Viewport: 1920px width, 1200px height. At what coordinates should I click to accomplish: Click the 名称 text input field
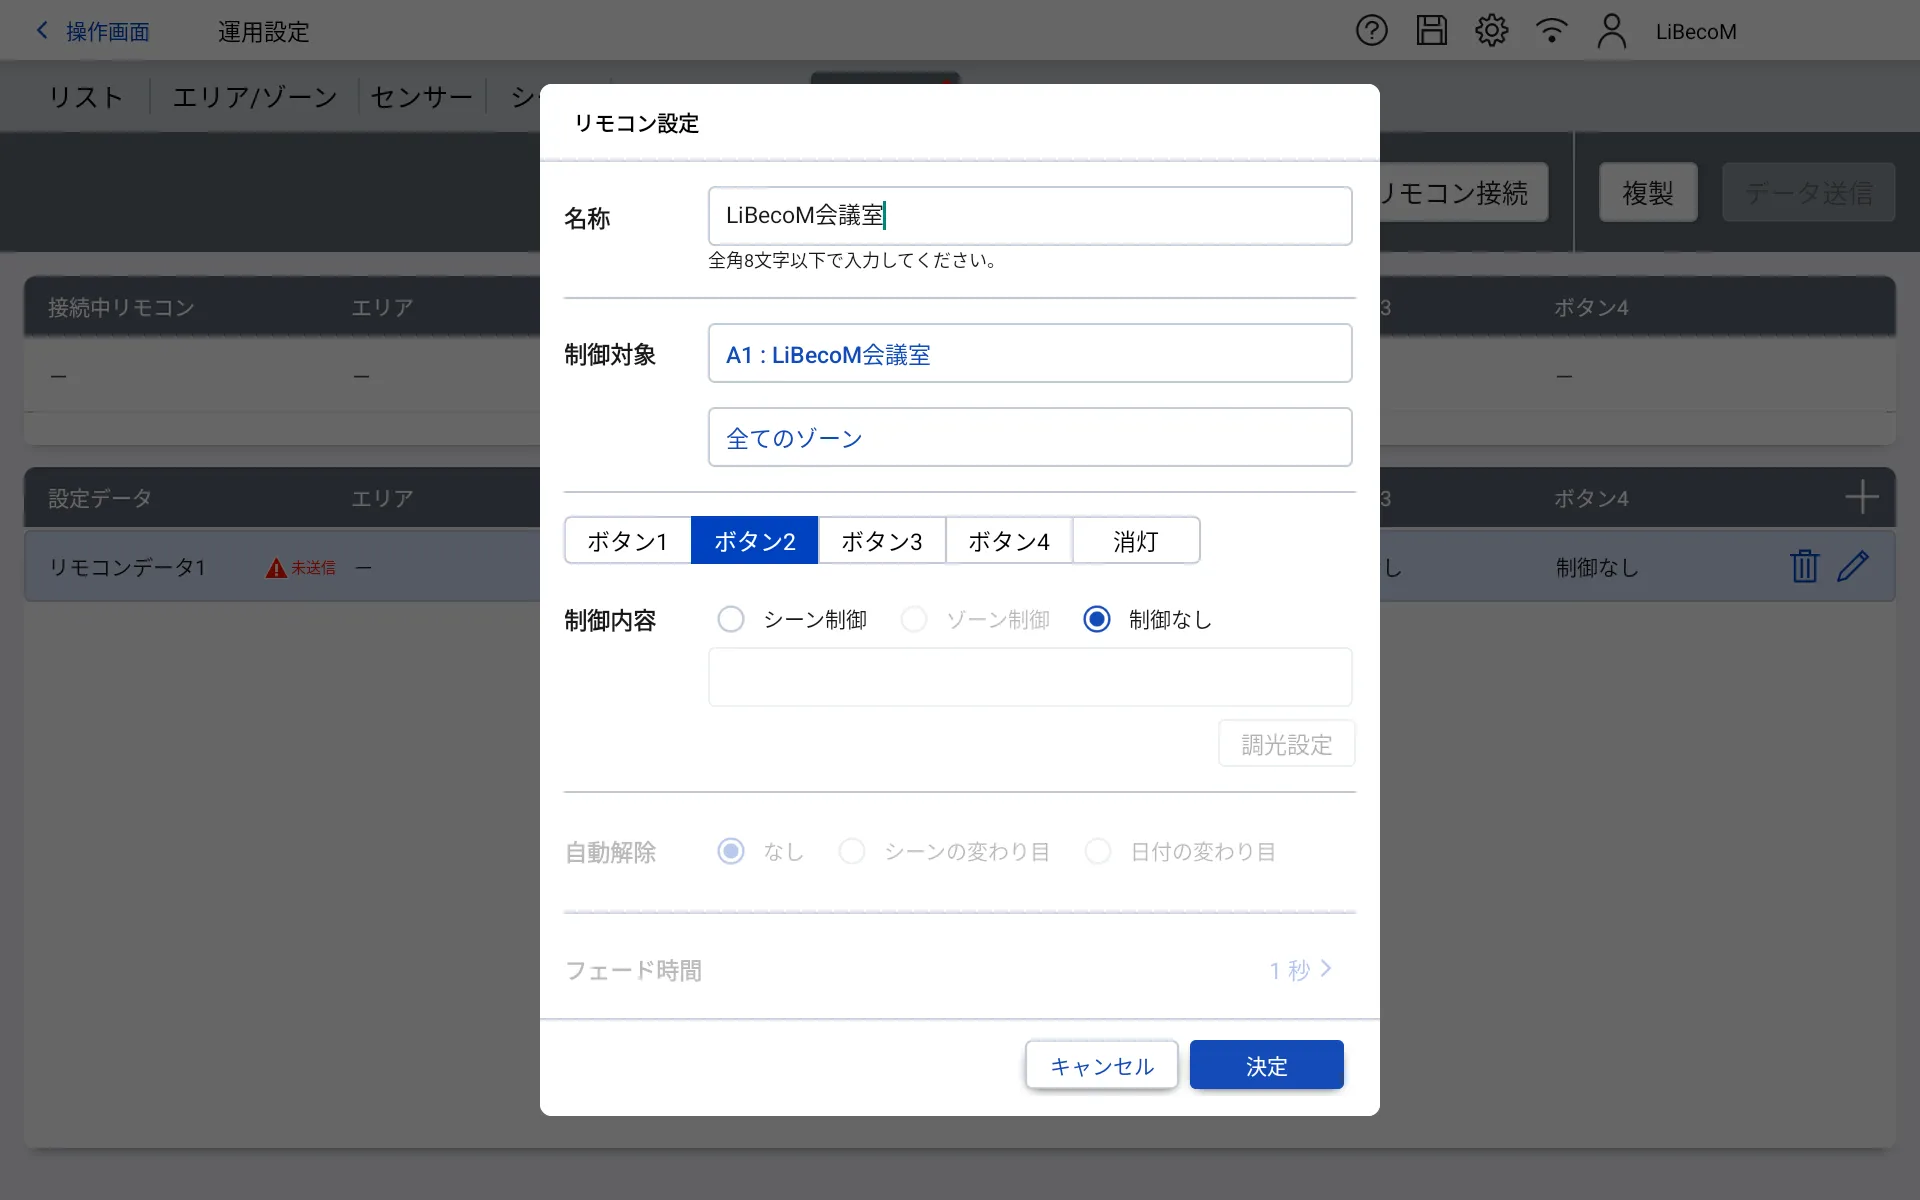[x=1029, y=216]
